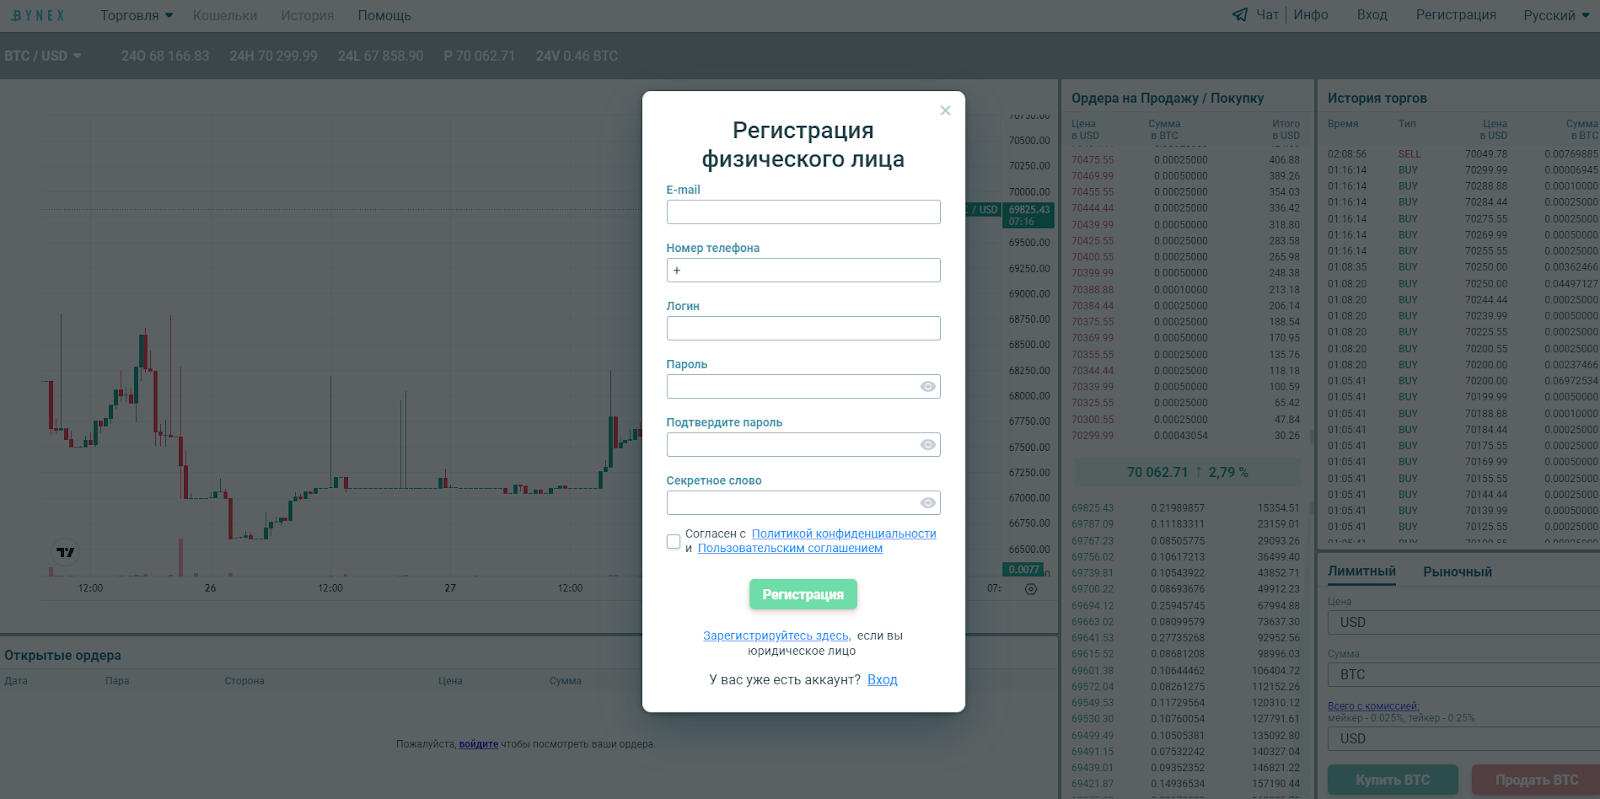1600x799 pixels.
Task: Click Продать BTC button
Action: point(1536,780)
